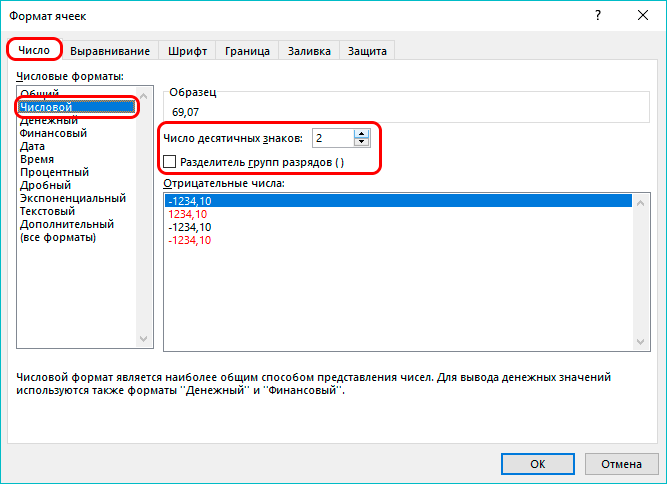The width and height of the screenshot is (667, 484).
Task: Select red -1234,10 with minus
Action: coord(398,240)
